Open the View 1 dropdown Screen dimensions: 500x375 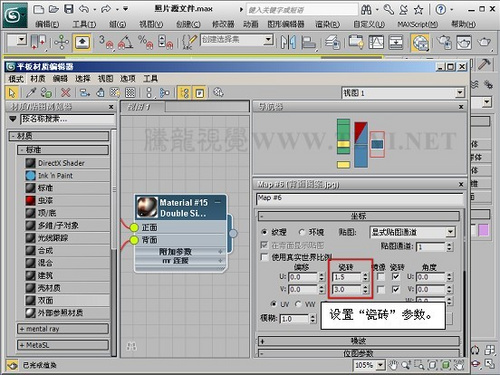click(460, 93)
